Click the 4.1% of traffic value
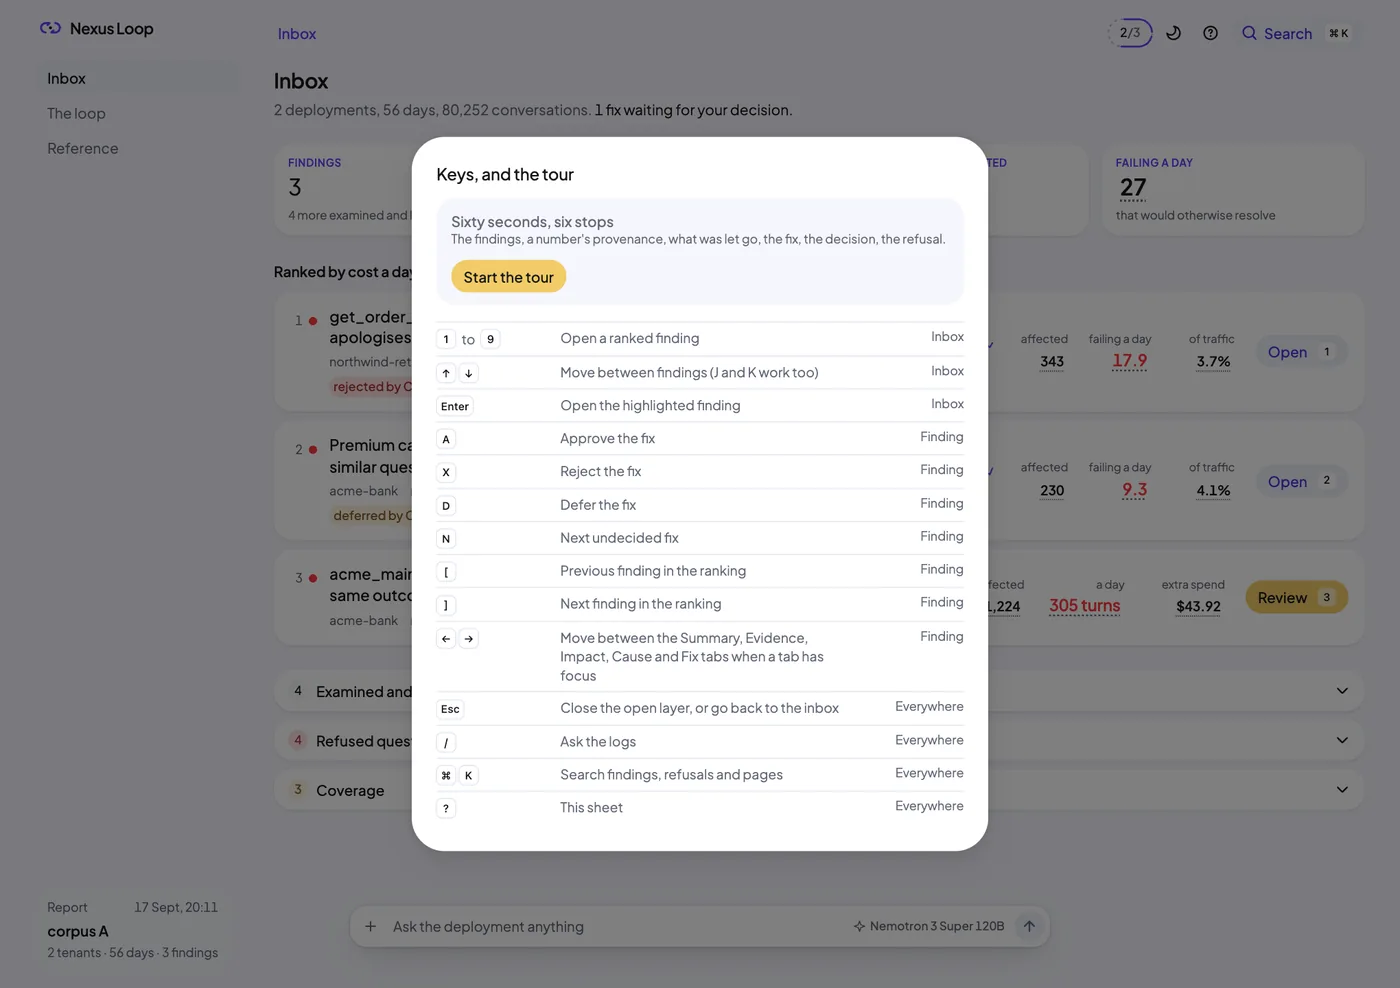Image resolution: width=1400 pixels, height=988 pixels. (1213, 490)
